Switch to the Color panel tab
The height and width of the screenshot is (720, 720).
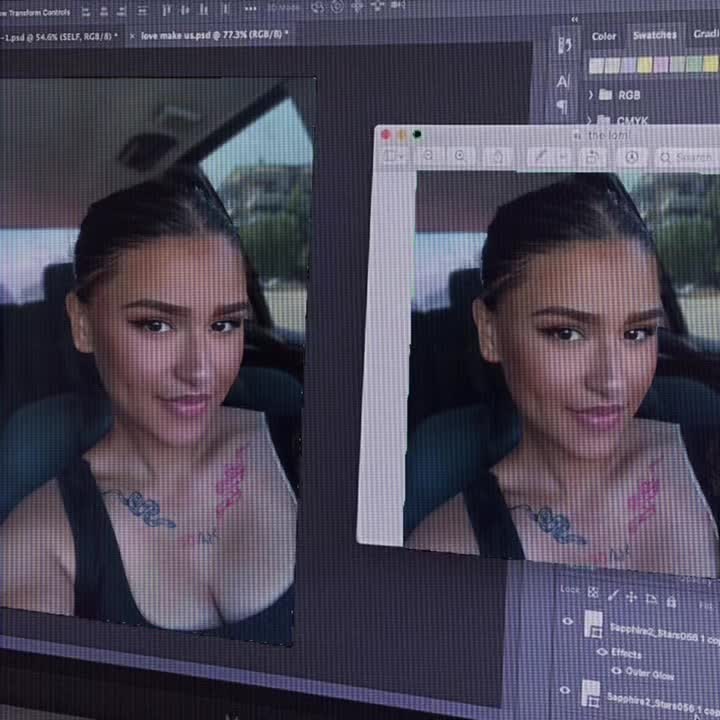(x=604, y=36)
